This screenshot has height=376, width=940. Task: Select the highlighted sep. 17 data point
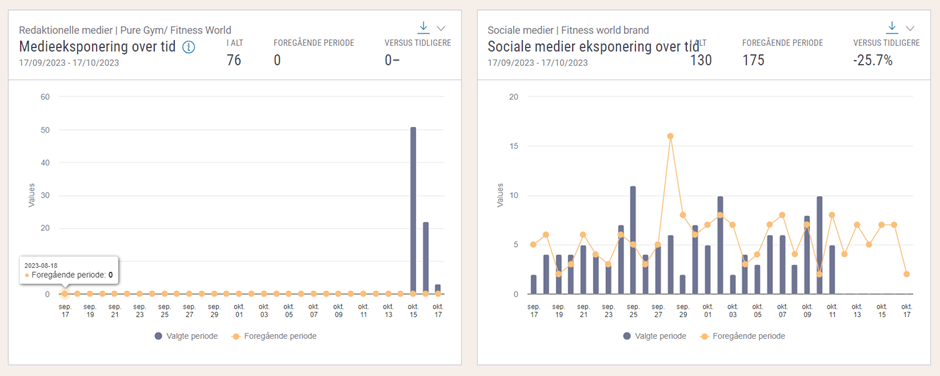point(64,294)
